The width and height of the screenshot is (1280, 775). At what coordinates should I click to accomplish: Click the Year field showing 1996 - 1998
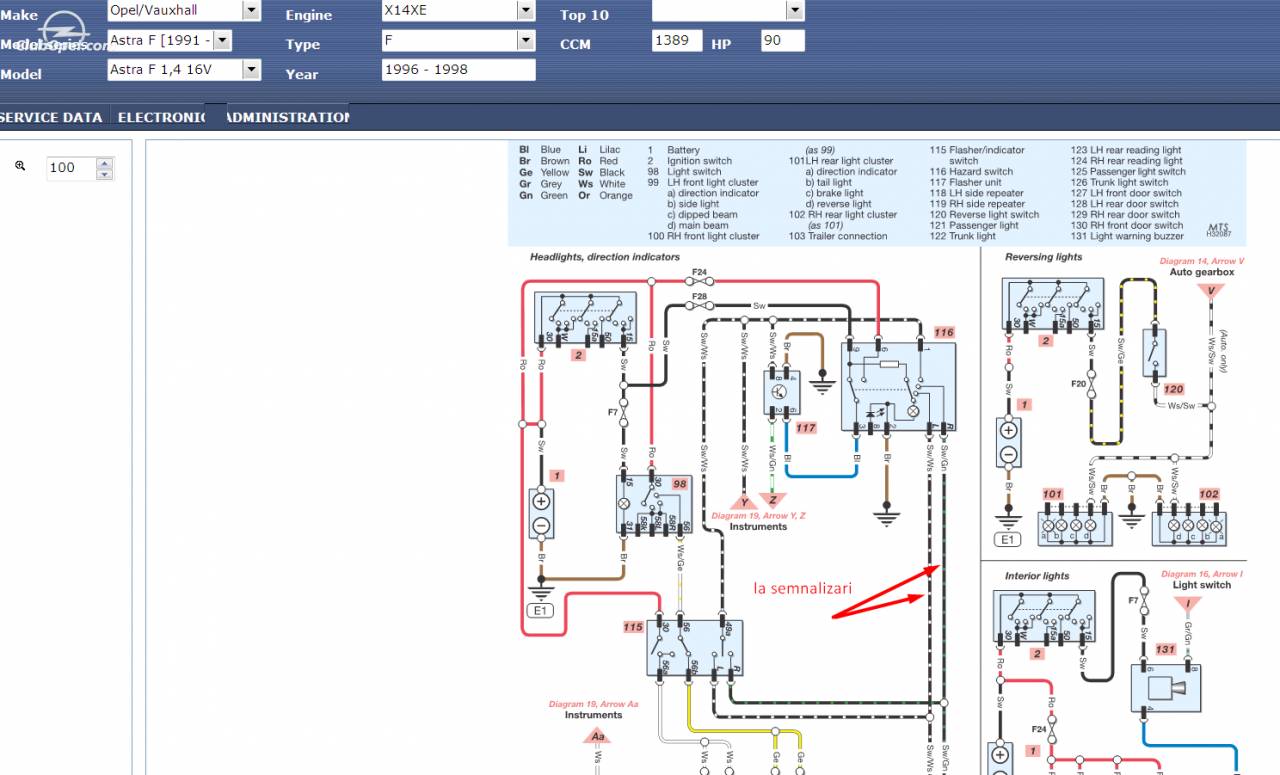click(459, 70)
